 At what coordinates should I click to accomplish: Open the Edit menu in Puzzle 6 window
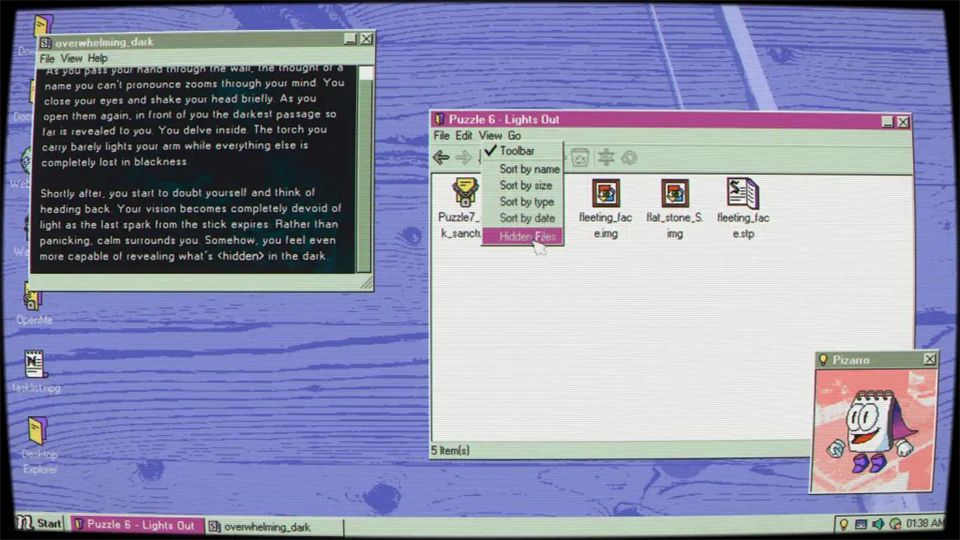[463, 135]
